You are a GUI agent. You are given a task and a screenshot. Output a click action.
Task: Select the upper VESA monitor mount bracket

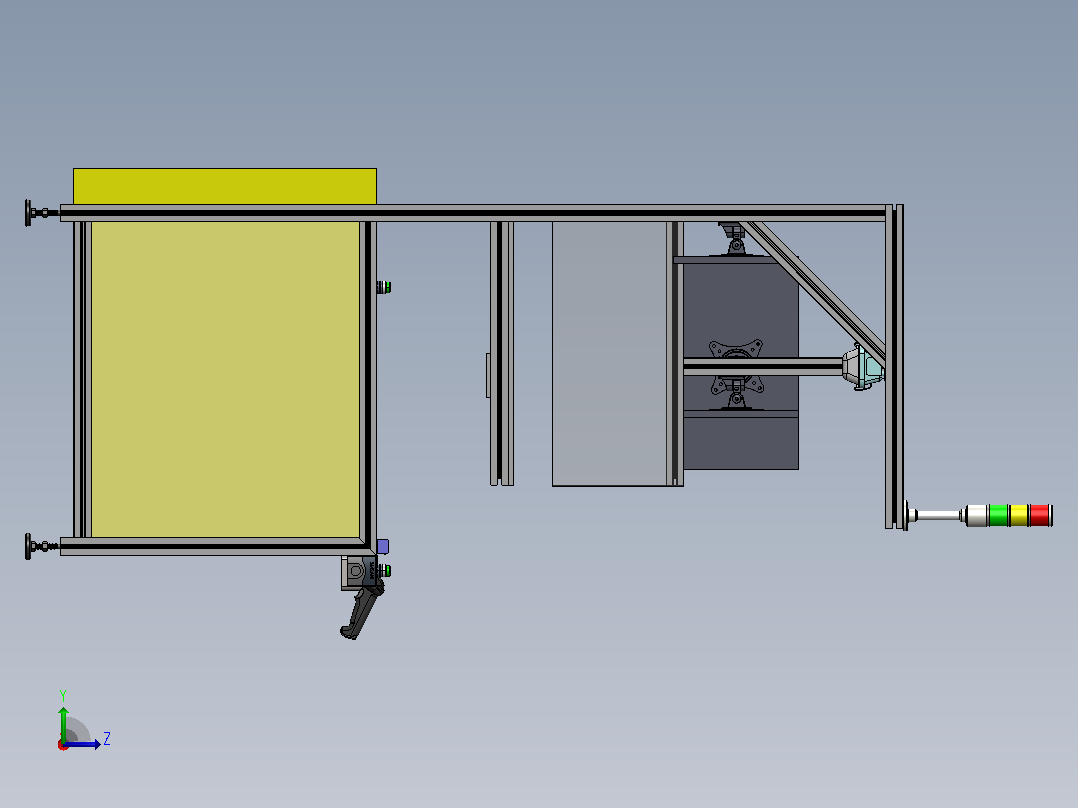coord(736,349)
